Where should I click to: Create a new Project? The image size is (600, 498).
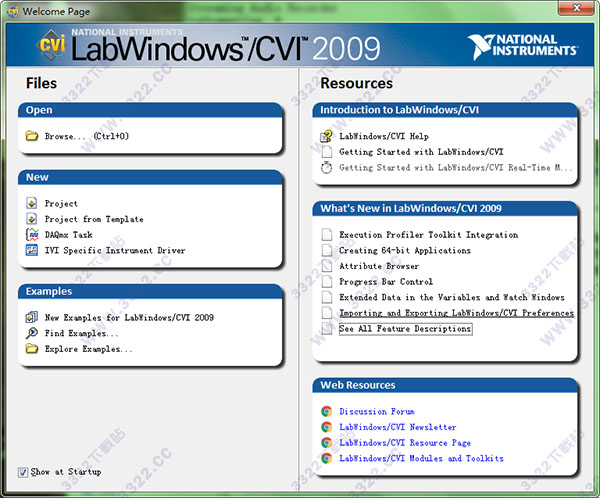tap(61, 203)
